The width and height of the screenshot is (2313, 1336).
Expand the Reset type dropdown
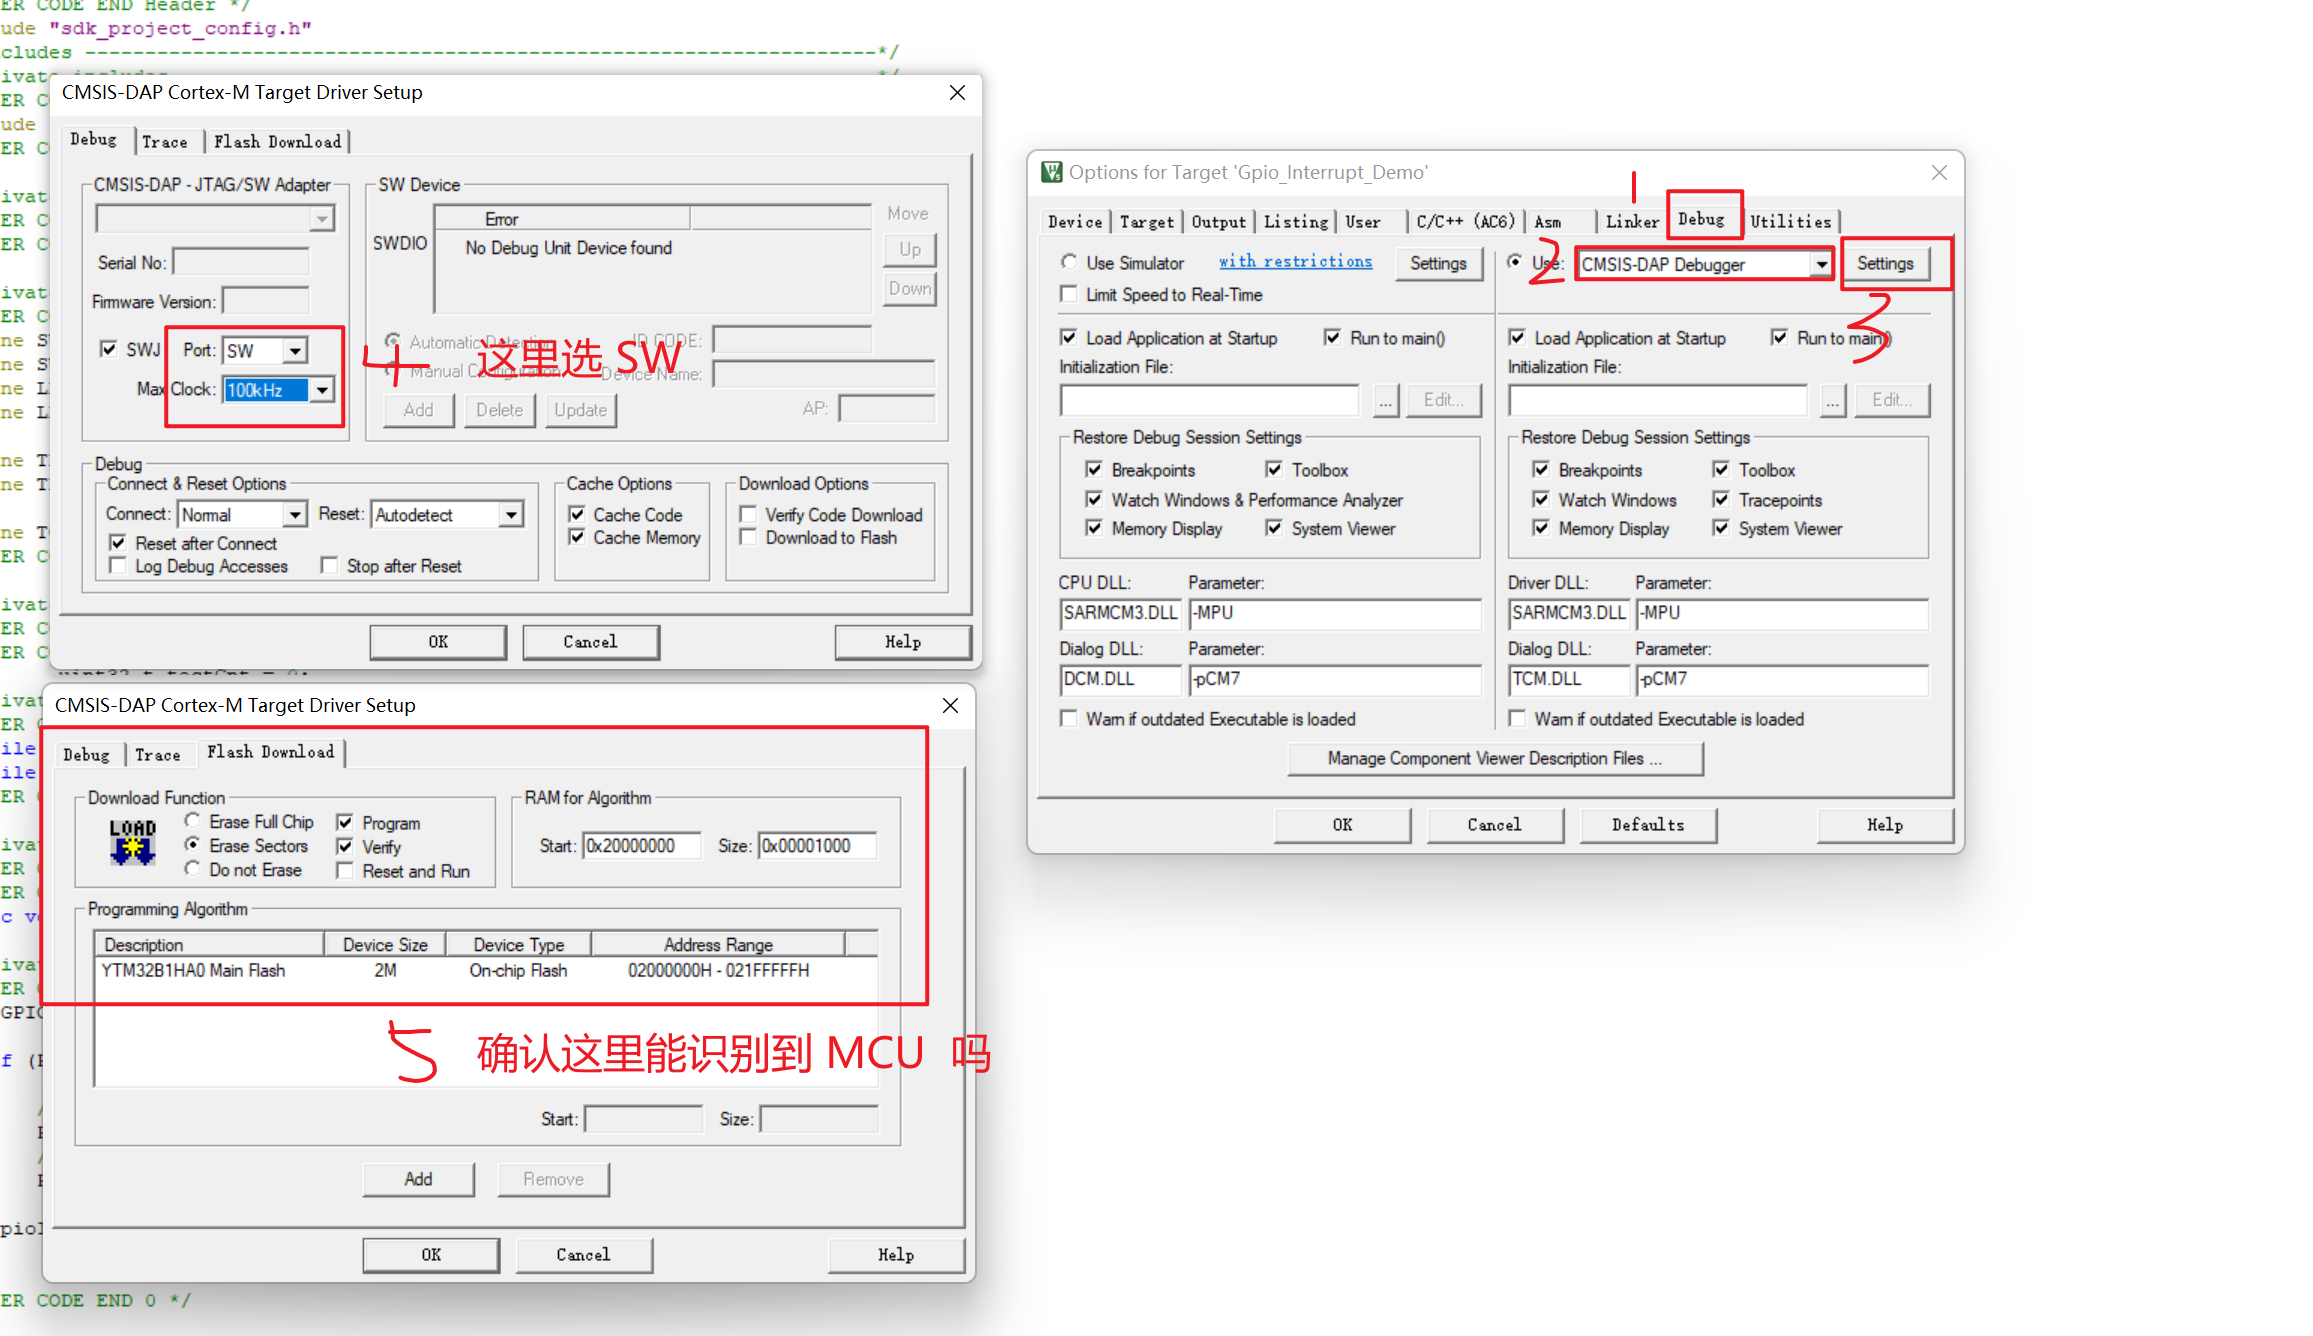pos(511,515)
